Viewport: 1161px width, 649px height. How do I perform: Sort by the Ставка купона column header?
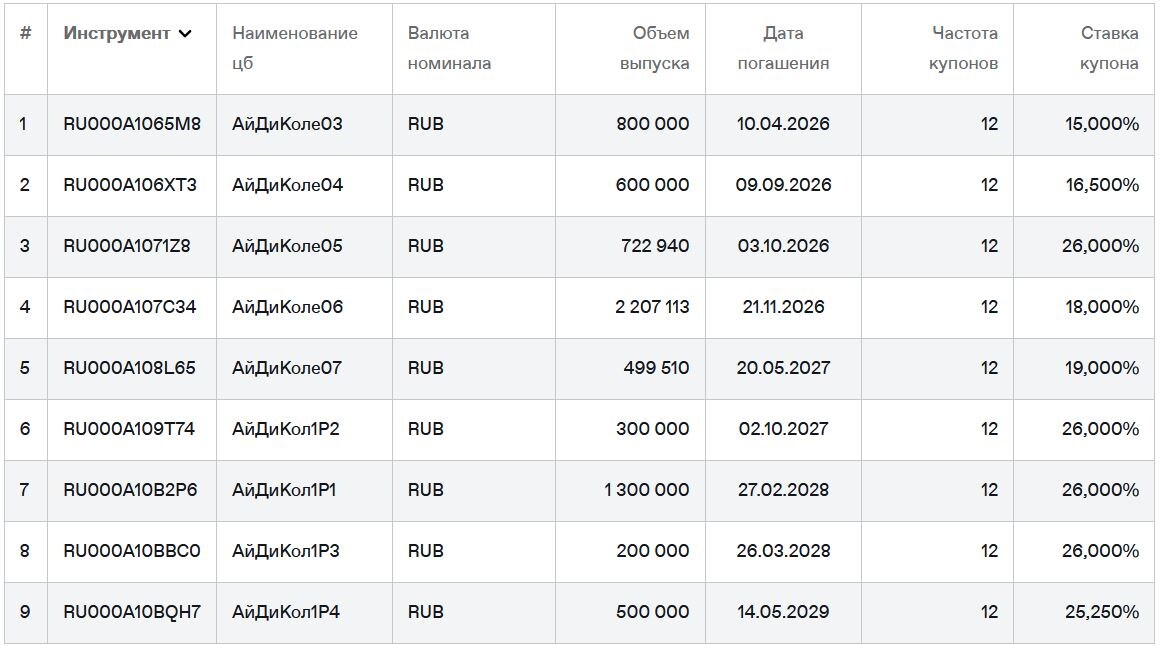tap(1095, 48)
